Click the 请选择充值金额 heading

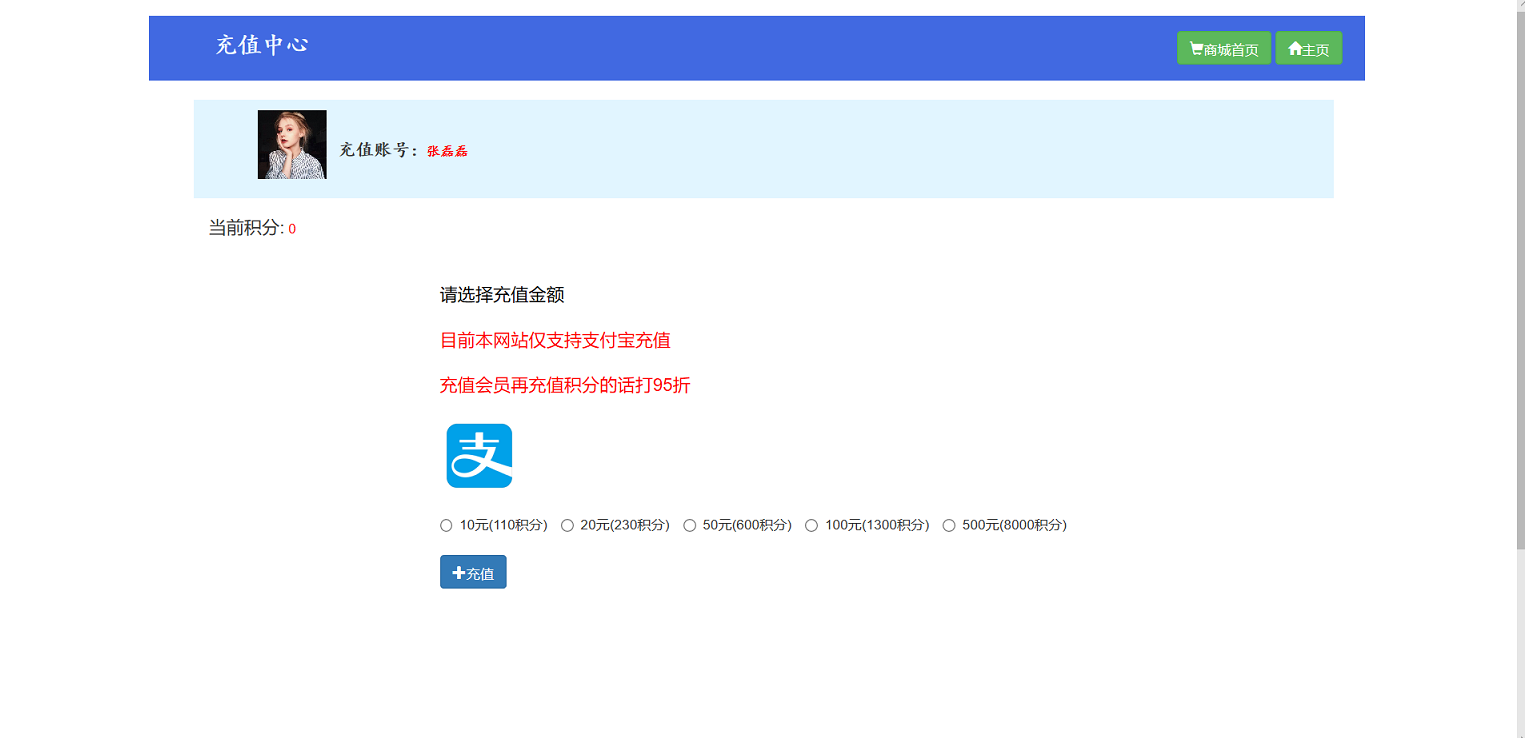coord(502,295)
